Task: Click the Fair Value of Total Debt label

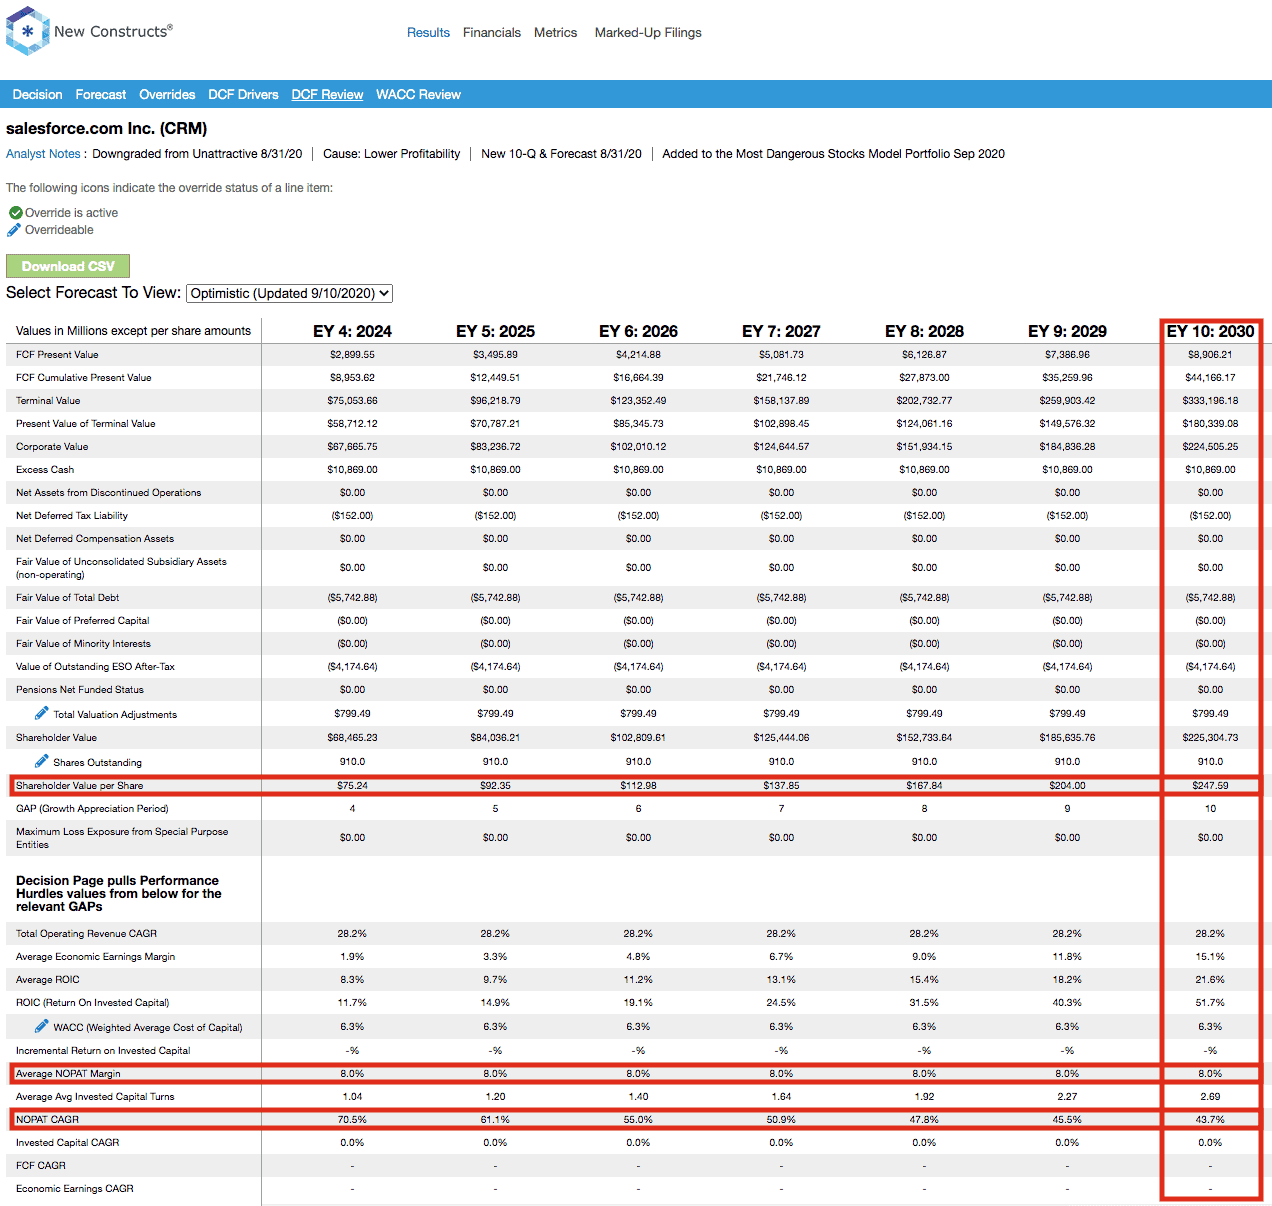Action: 68,598
